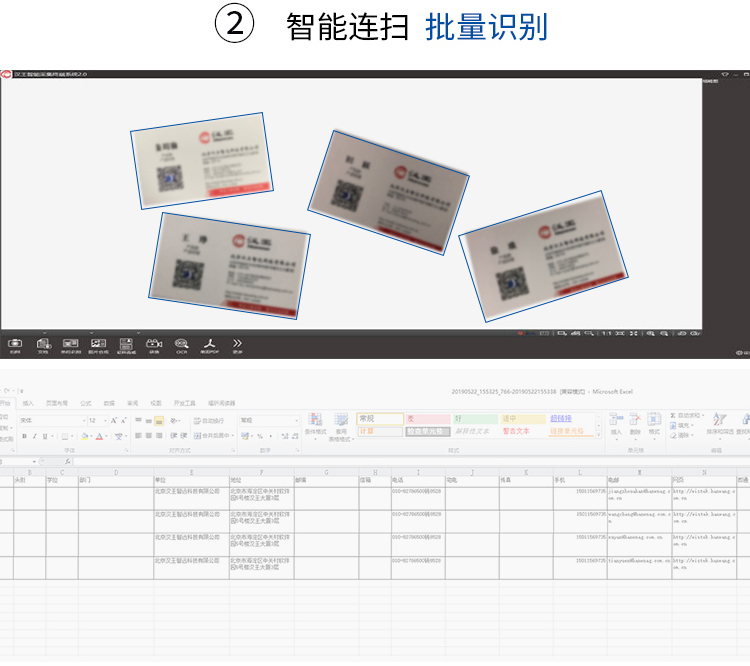Click the barcode recognition icon in scanner toolbar
This screenshot has width=750, height=666.
click(70, 344)
